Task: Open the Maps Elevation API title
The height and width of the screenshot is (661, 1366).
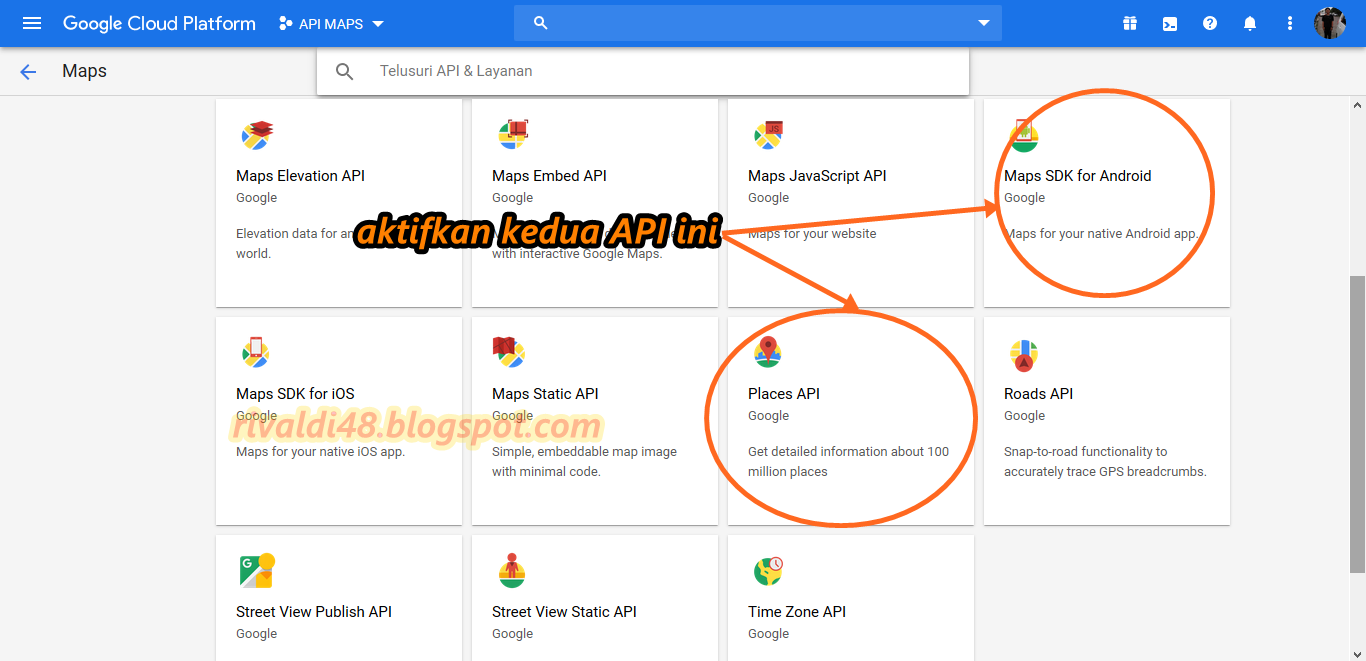Action: (300, 176)
